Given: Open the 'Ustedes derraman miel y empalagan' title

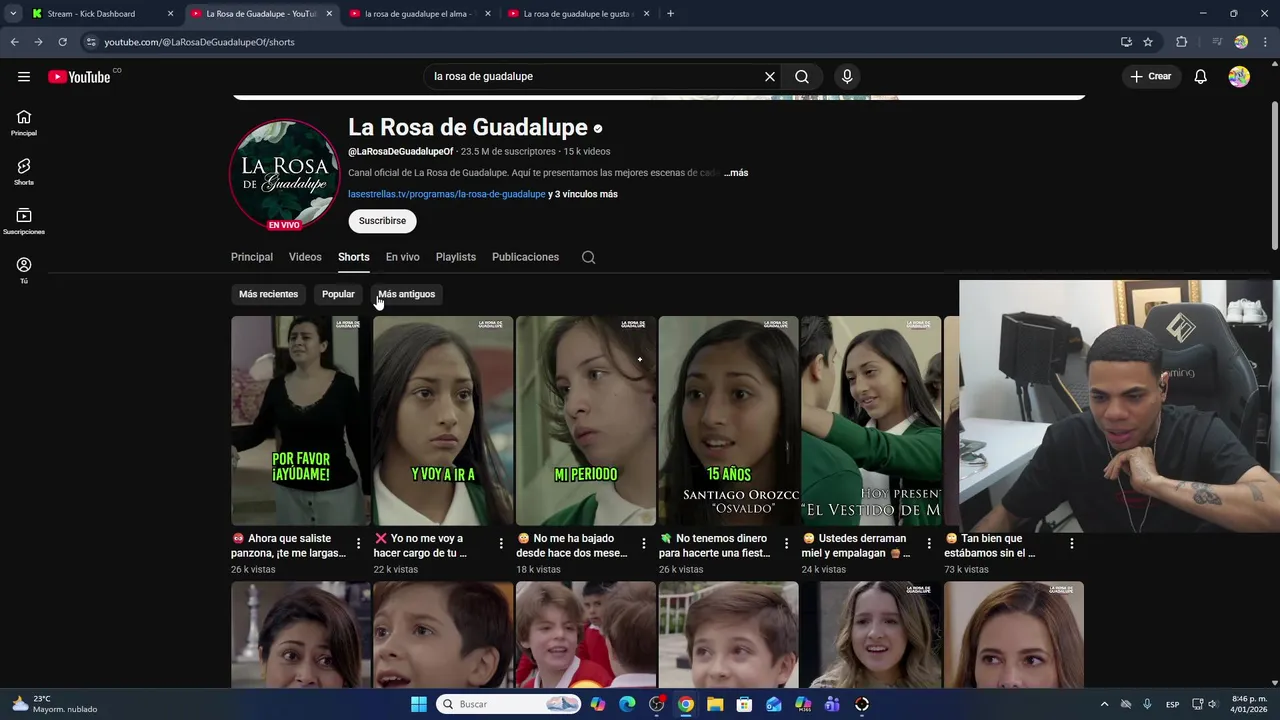Looking at the screenshot, I should tap(856, 545).
